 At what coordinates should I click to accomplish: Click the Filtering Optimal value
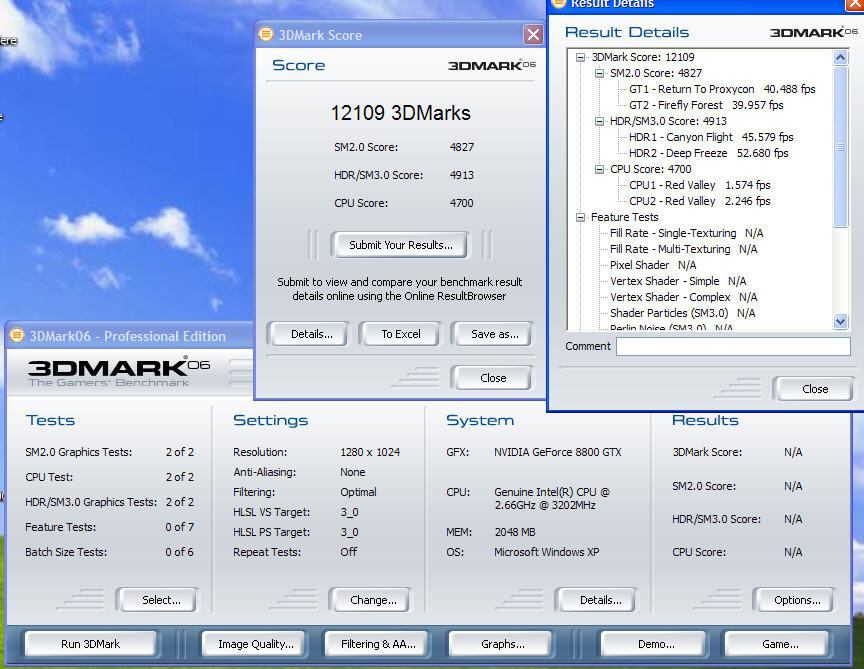358,492
